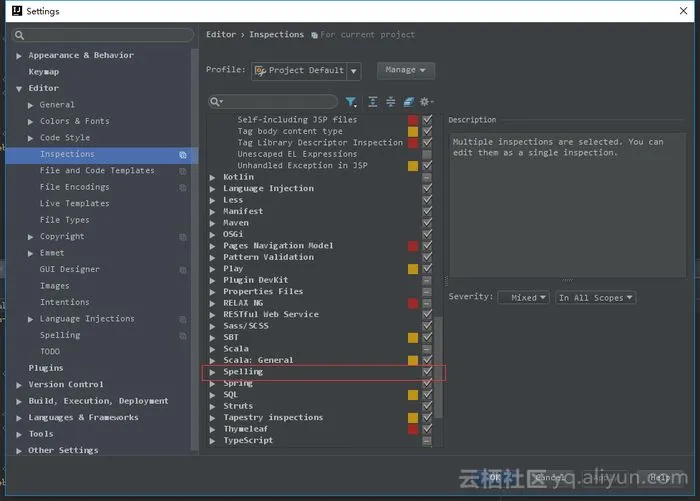This screenshot has height=501, width=700.
Task: Toggle the Maven inspections checkbox
Action: [427, 223]
